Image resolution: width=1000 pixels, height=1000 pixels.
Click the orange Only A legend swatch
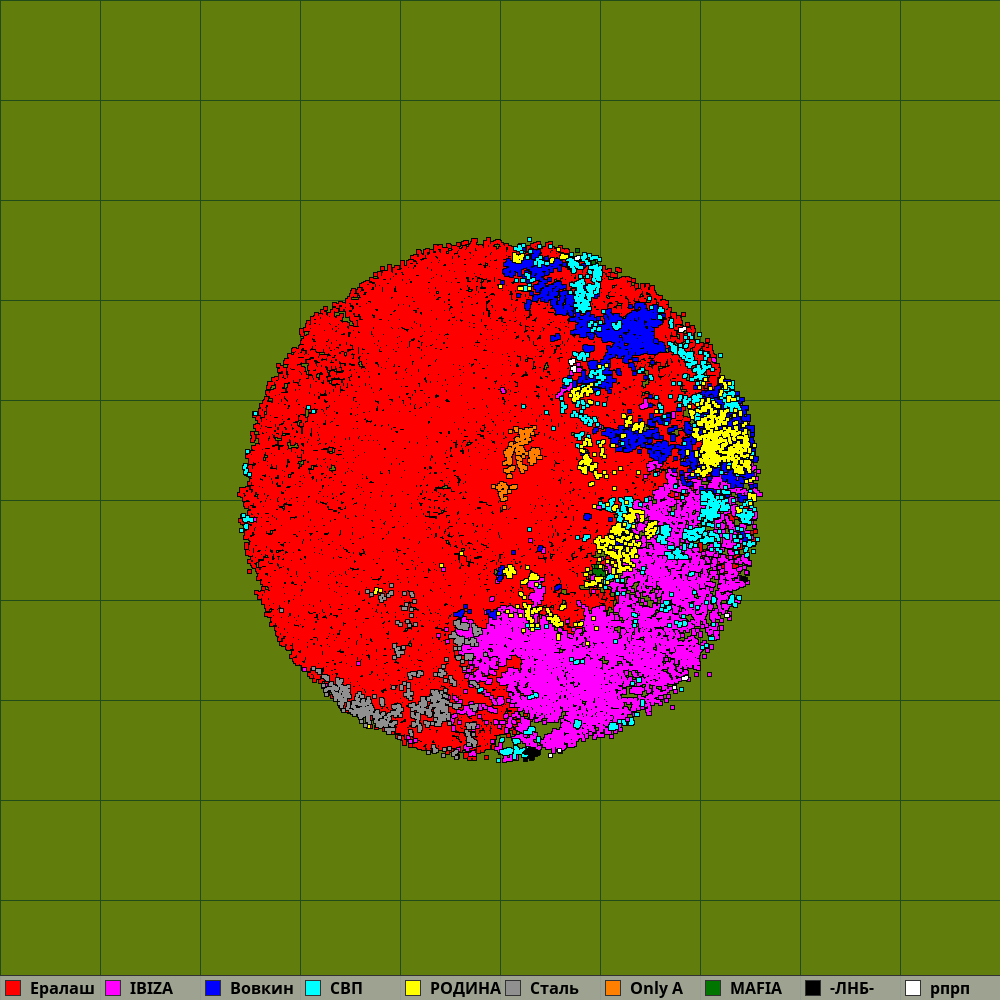(613, 988)
